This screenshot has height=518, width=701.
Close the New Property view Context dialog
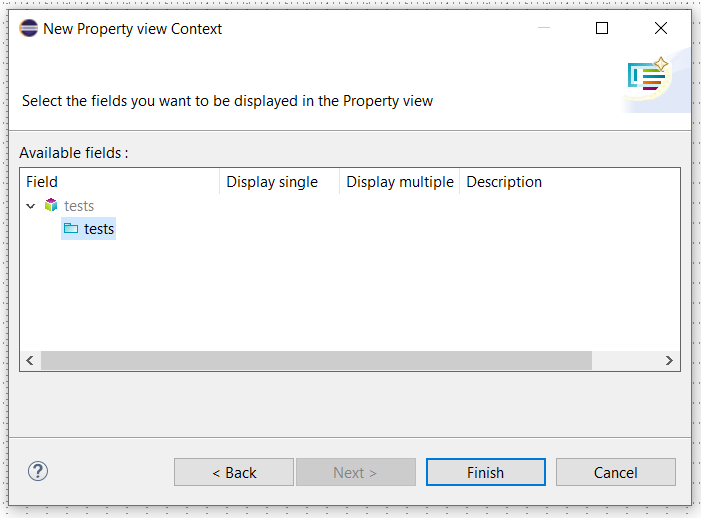pyautogui.click(x=661, y=28)
